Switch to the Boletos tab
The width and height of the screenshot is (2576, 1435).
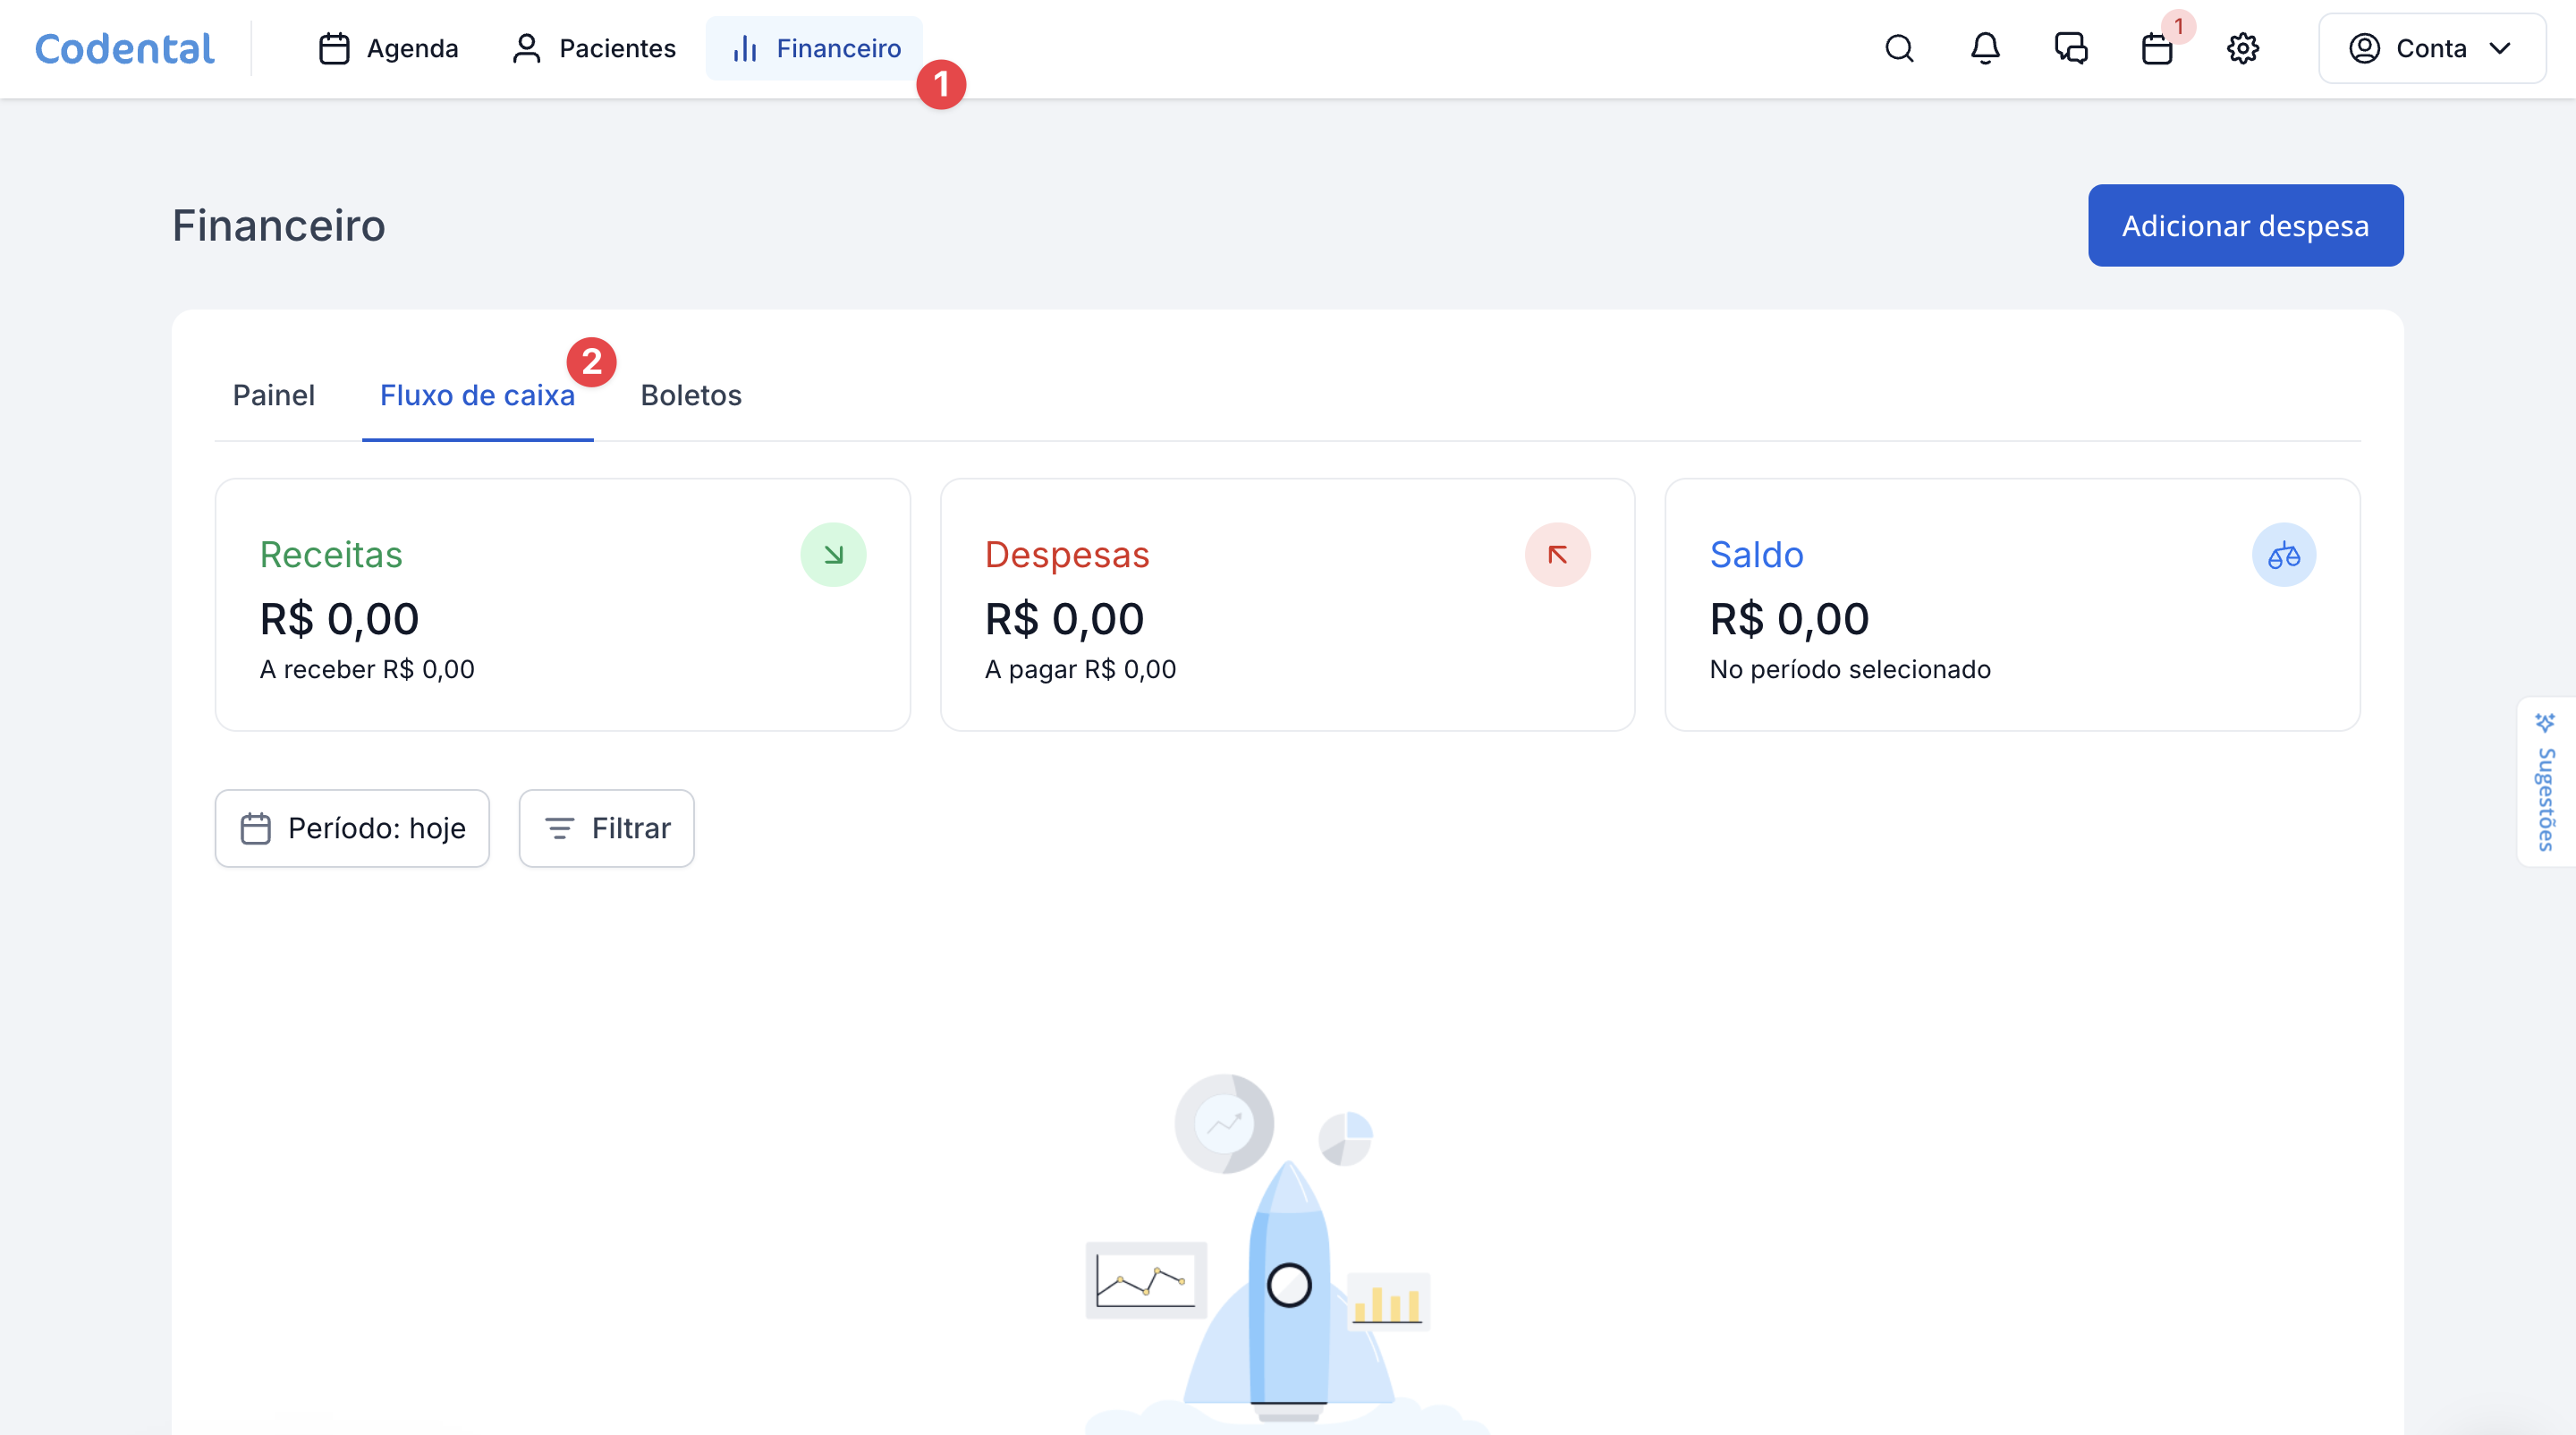pos(690,395)
